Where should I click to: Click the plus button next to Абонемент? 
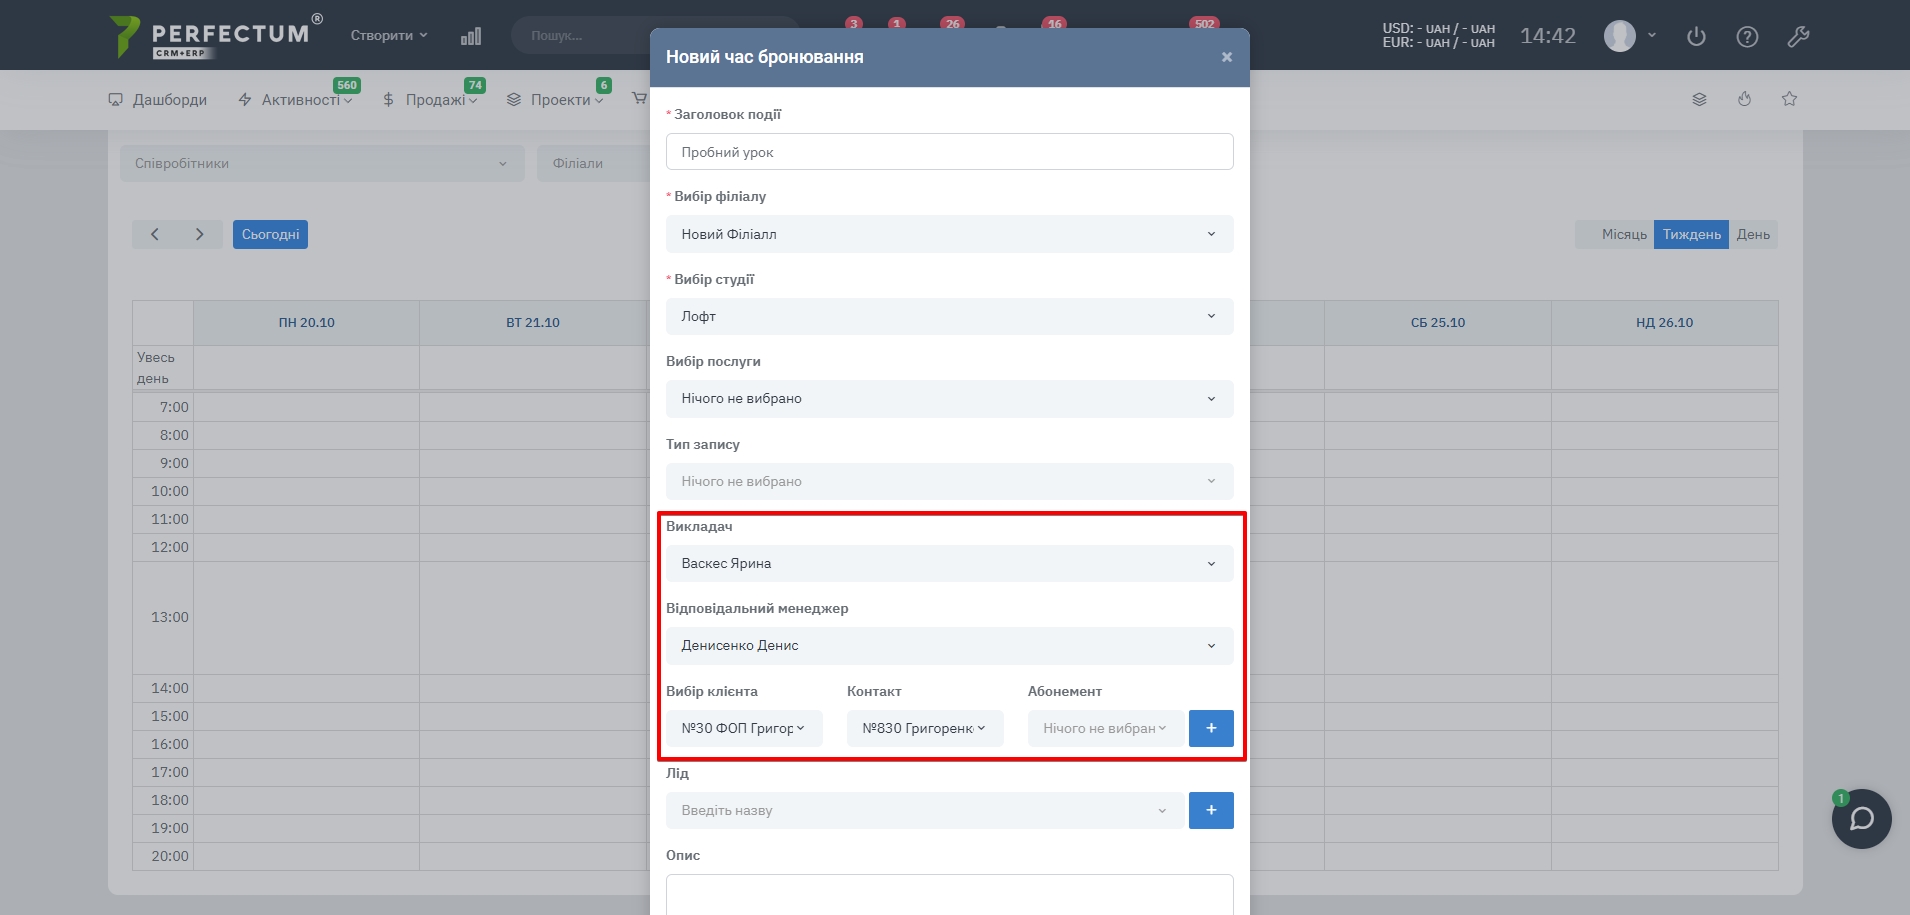click(1210, 728)
